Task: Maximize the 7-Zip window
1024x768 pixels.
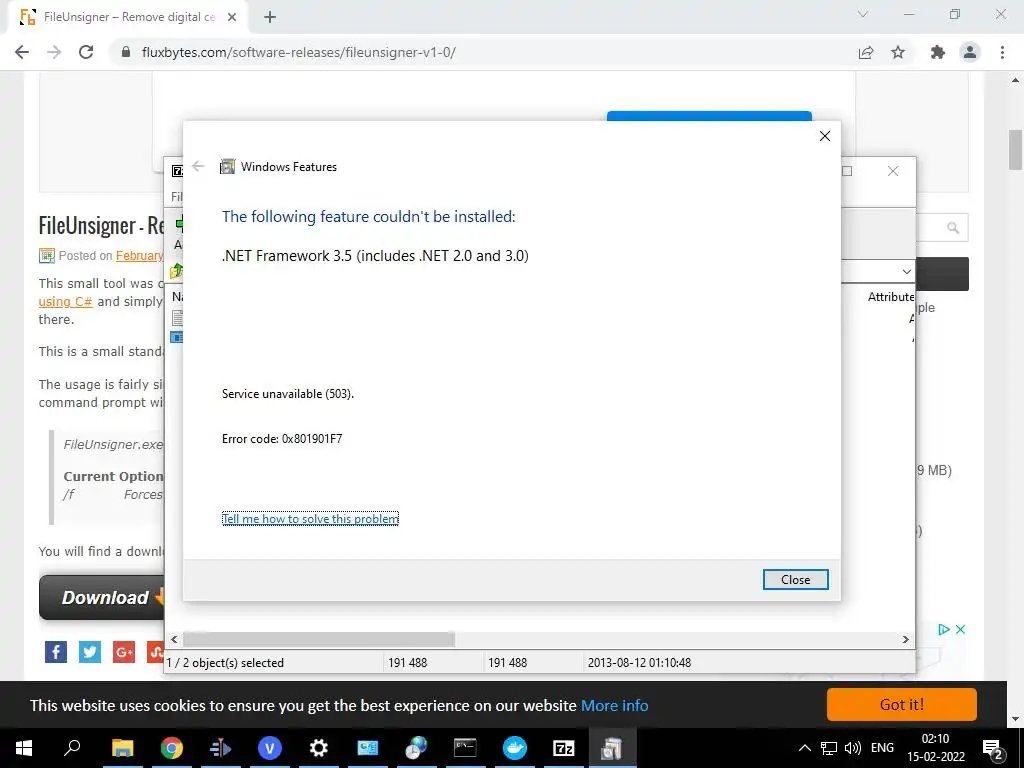Action: [847, 171]
